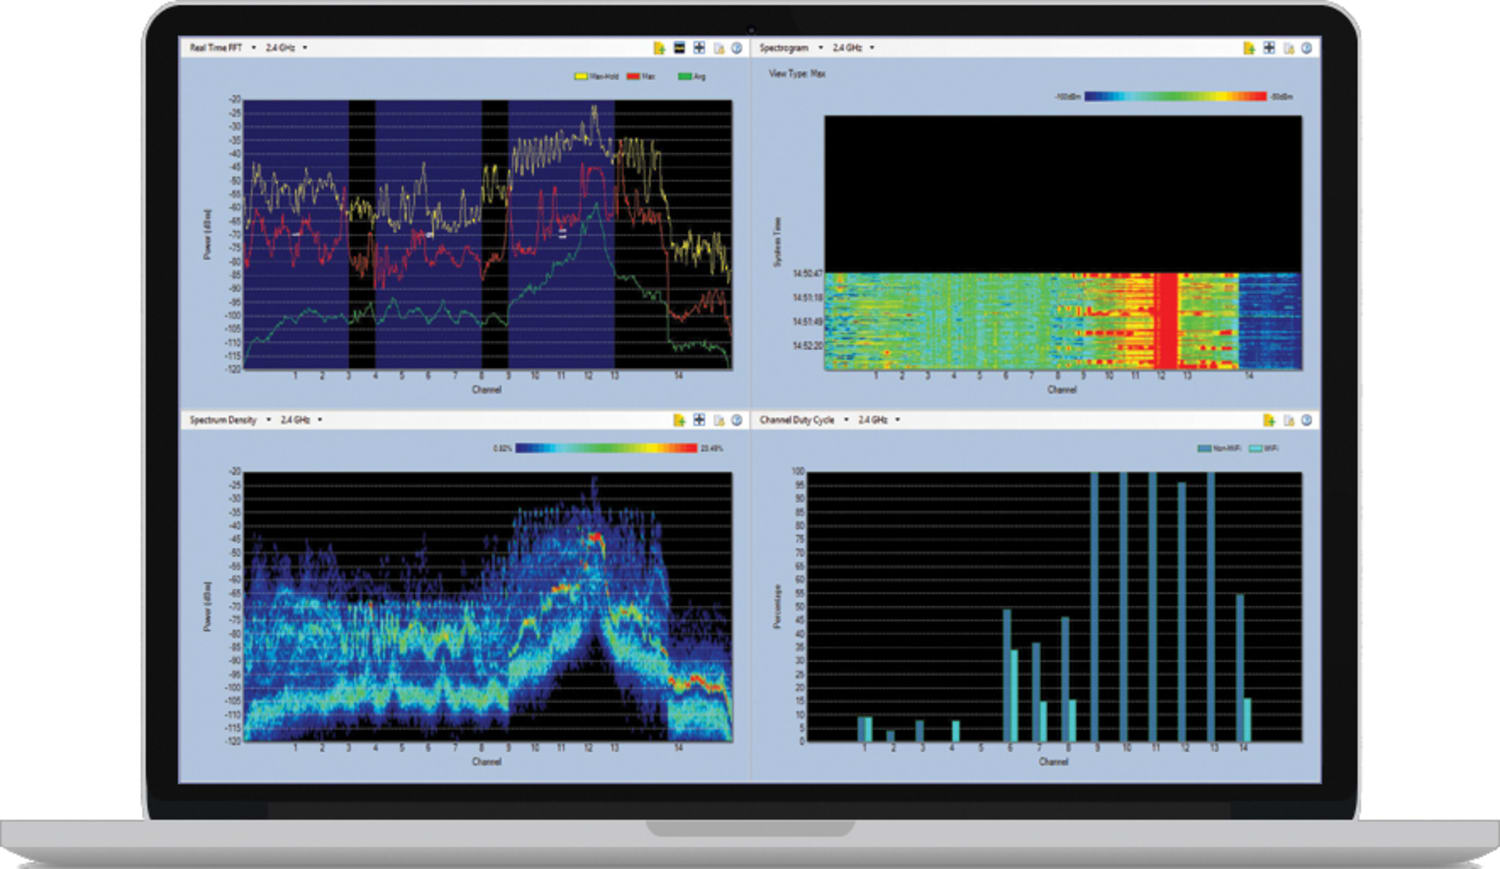The height and width of the screenshot is (869, 1500).
Task: Open help icon in Spectrogram panel
Action: pos(1307,48)
